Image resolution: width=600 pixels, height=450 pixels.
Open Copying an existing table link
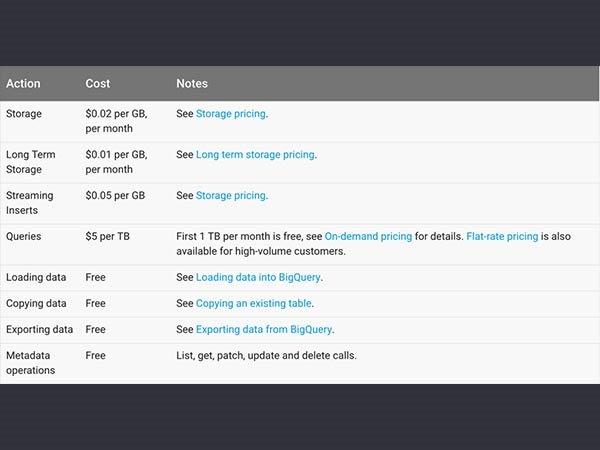254,303
